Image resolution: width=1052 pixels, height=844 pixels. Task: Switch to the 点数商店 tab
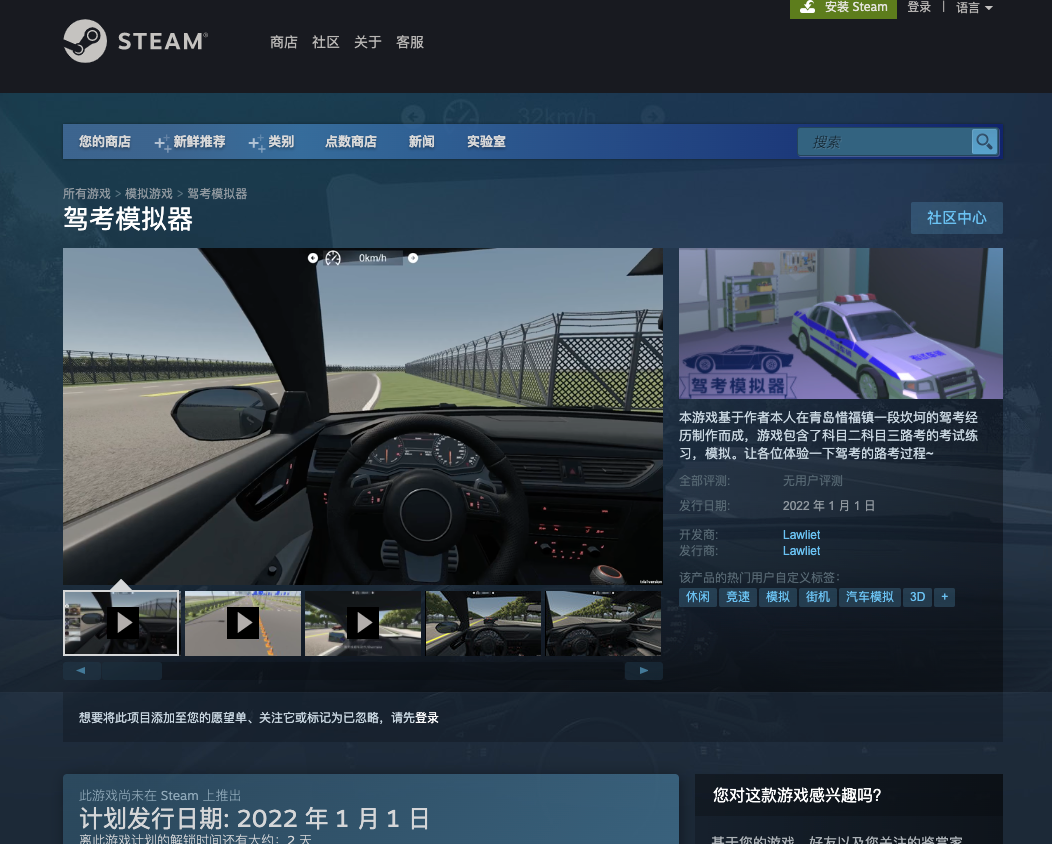coord(350,141)
